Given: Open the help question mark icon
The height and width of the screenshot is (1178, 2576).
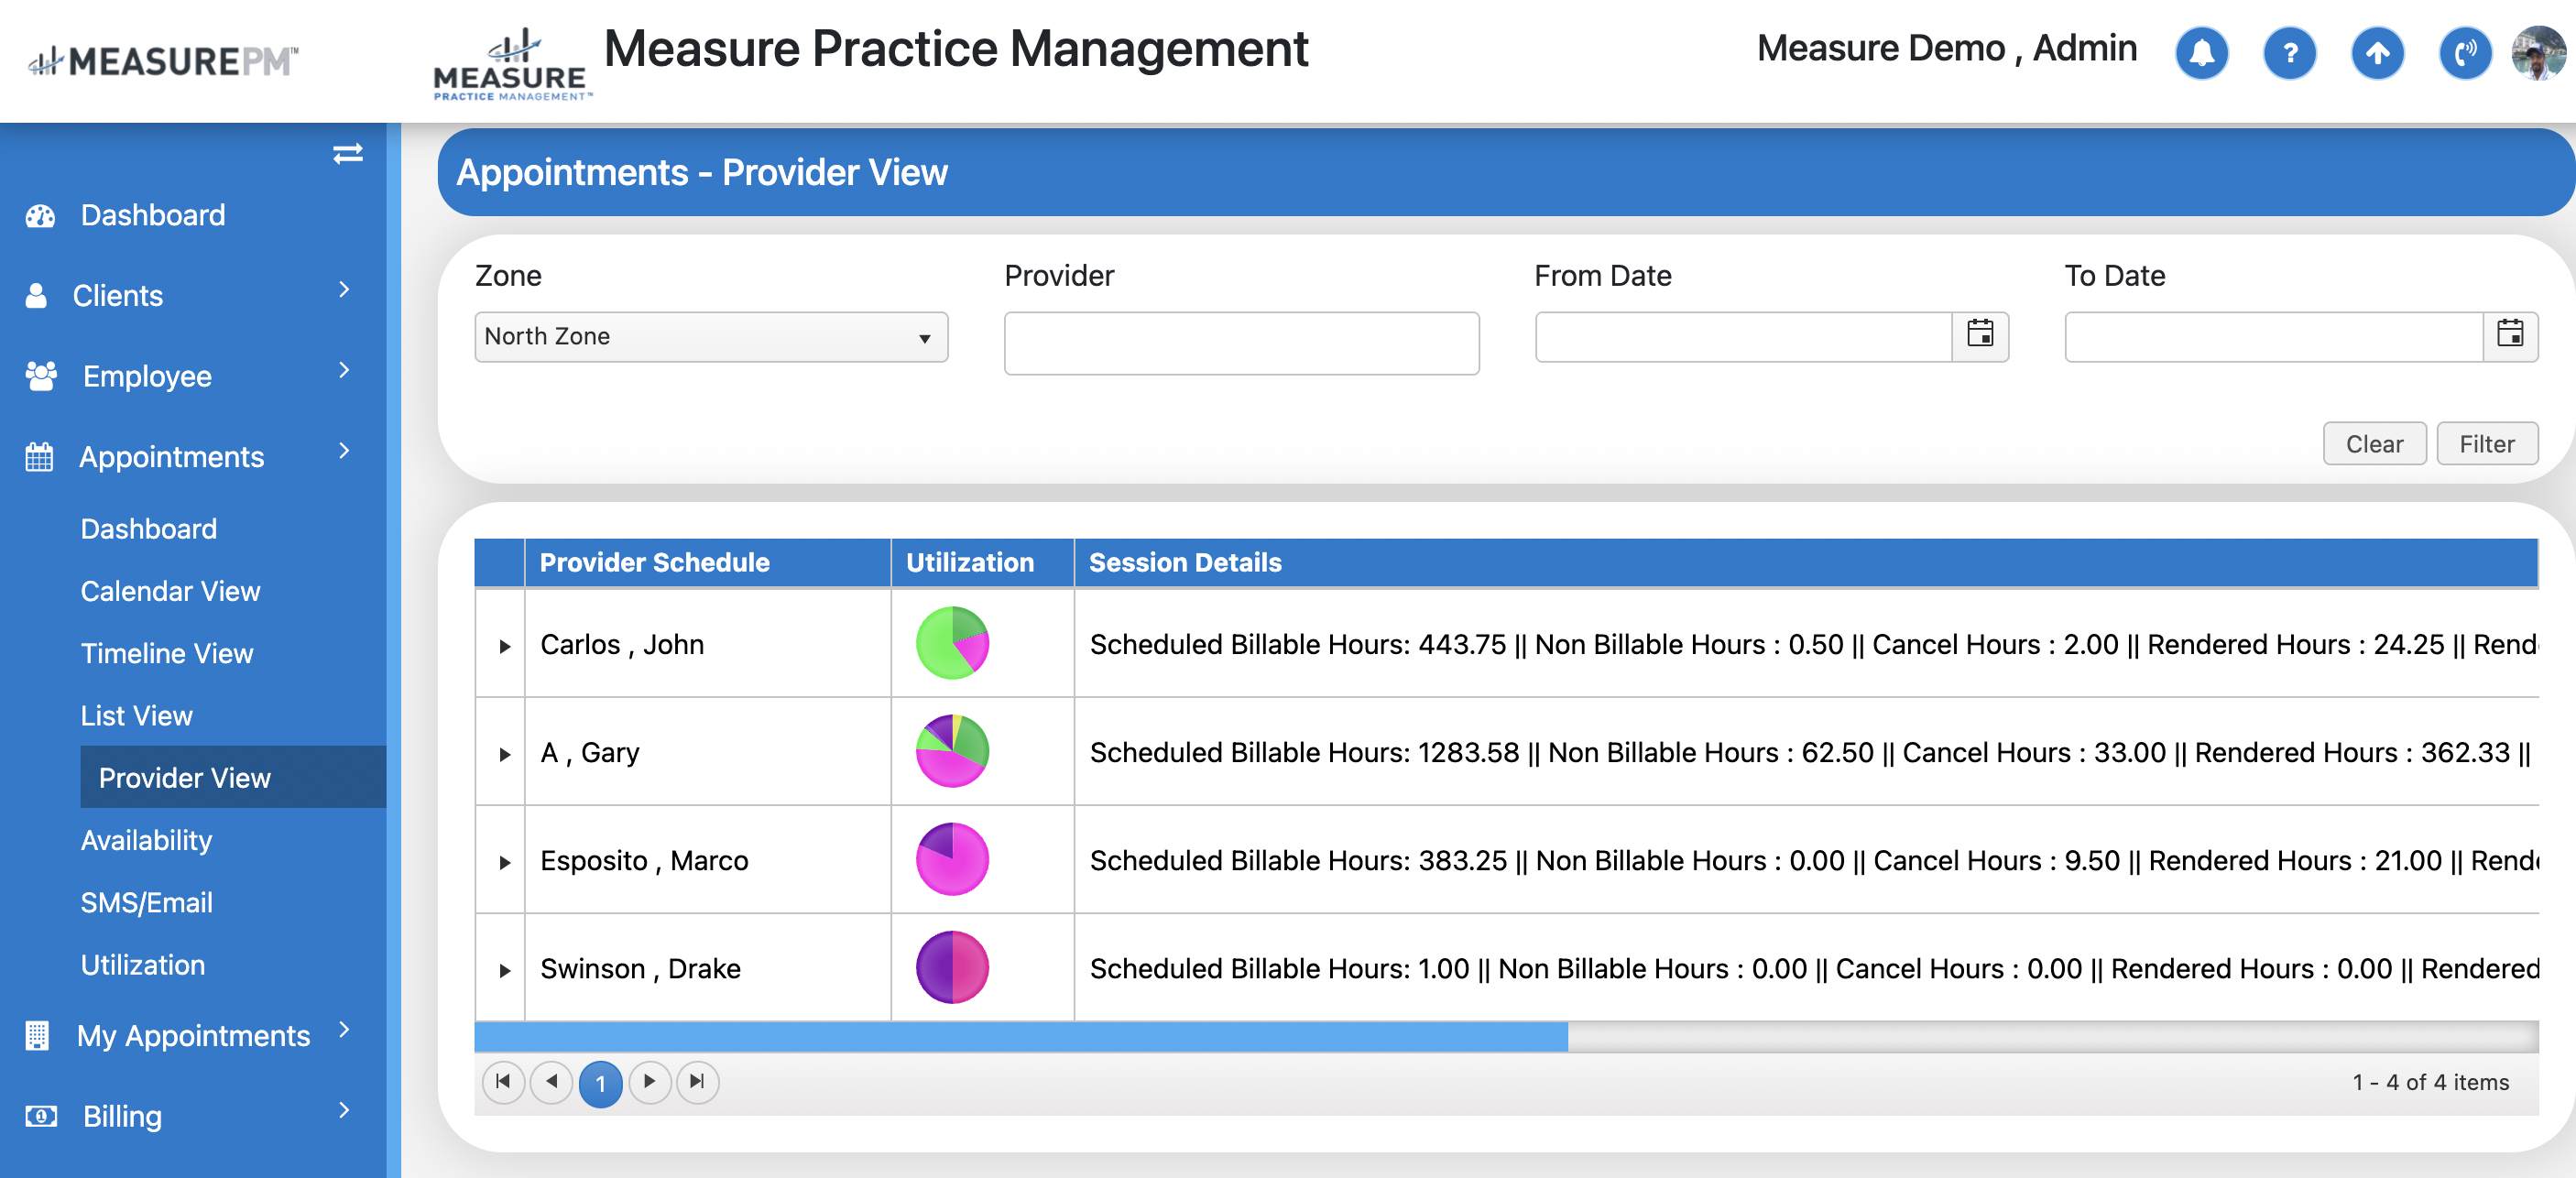Looking at the screenshot, I should (2289, 53).
